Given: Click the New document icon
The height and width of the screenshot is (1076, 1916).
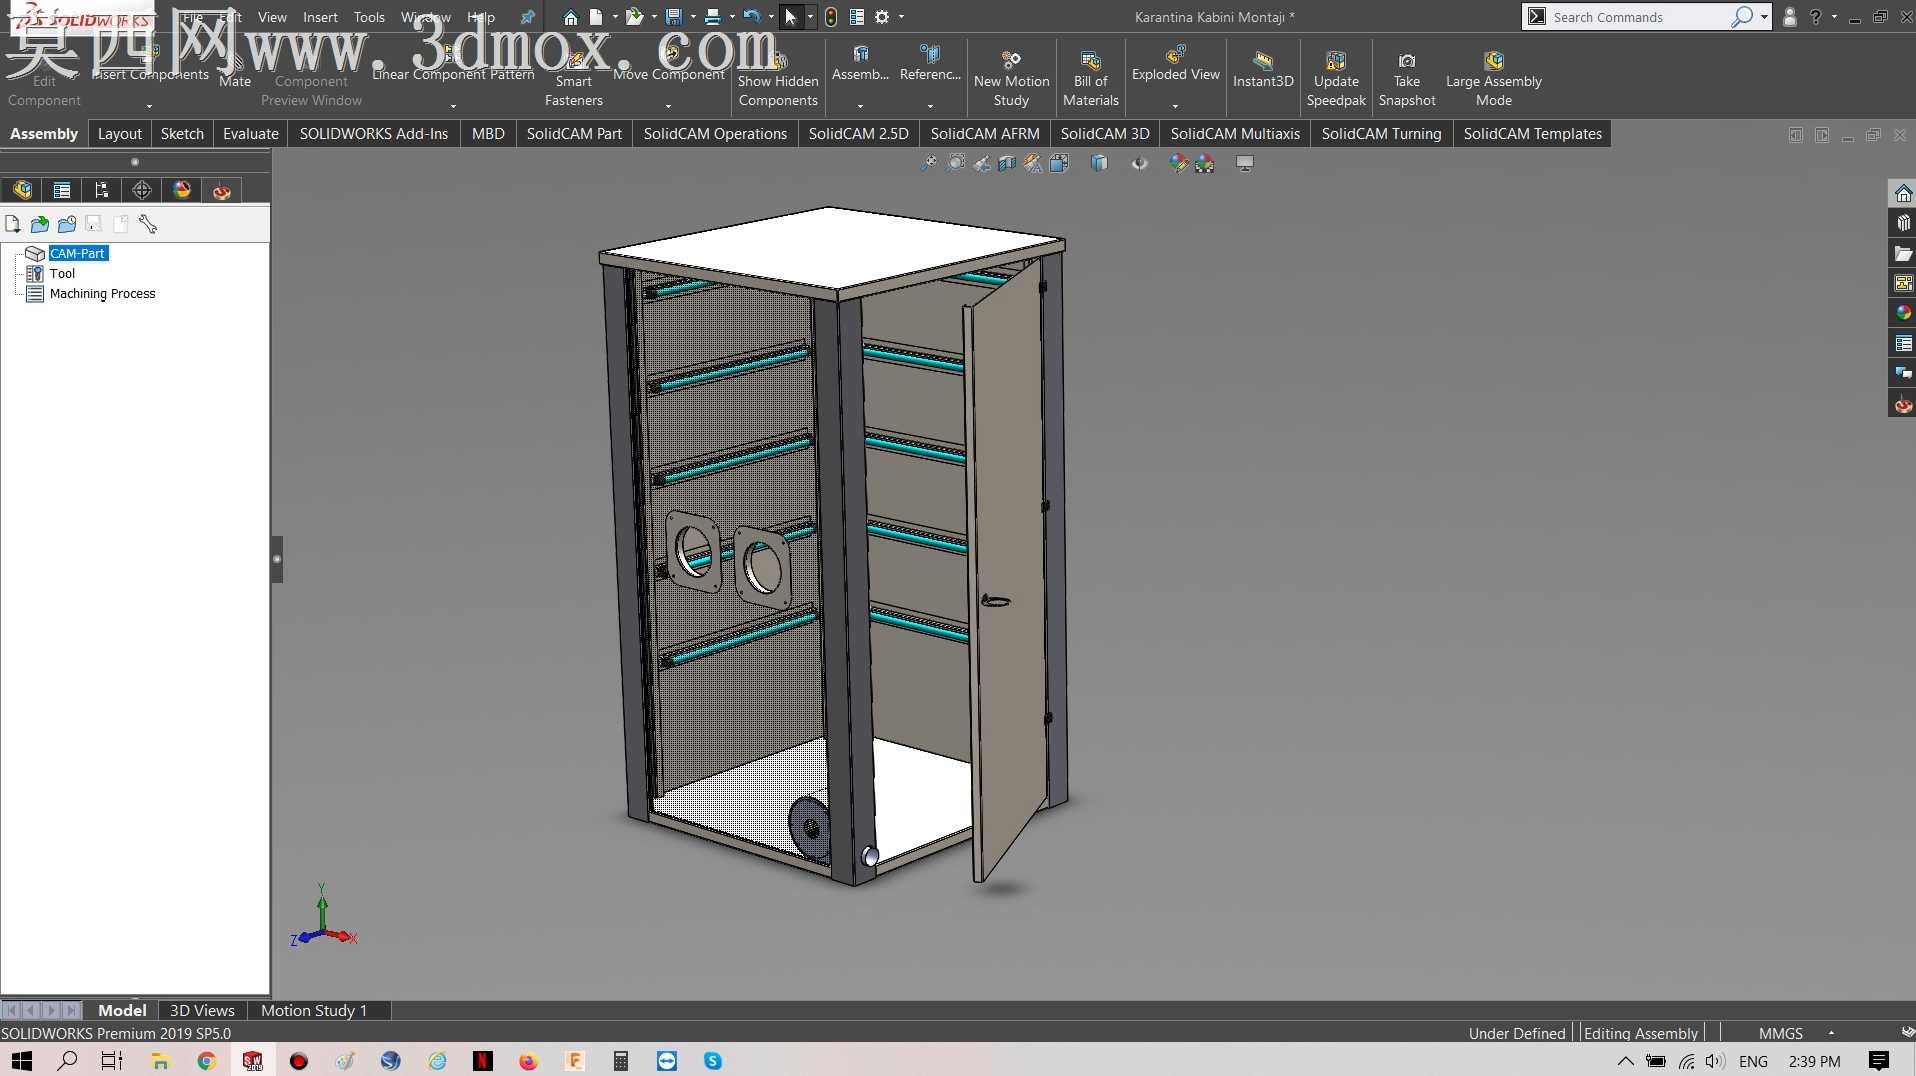Looking at the screenshot, I should pos(596,17).
